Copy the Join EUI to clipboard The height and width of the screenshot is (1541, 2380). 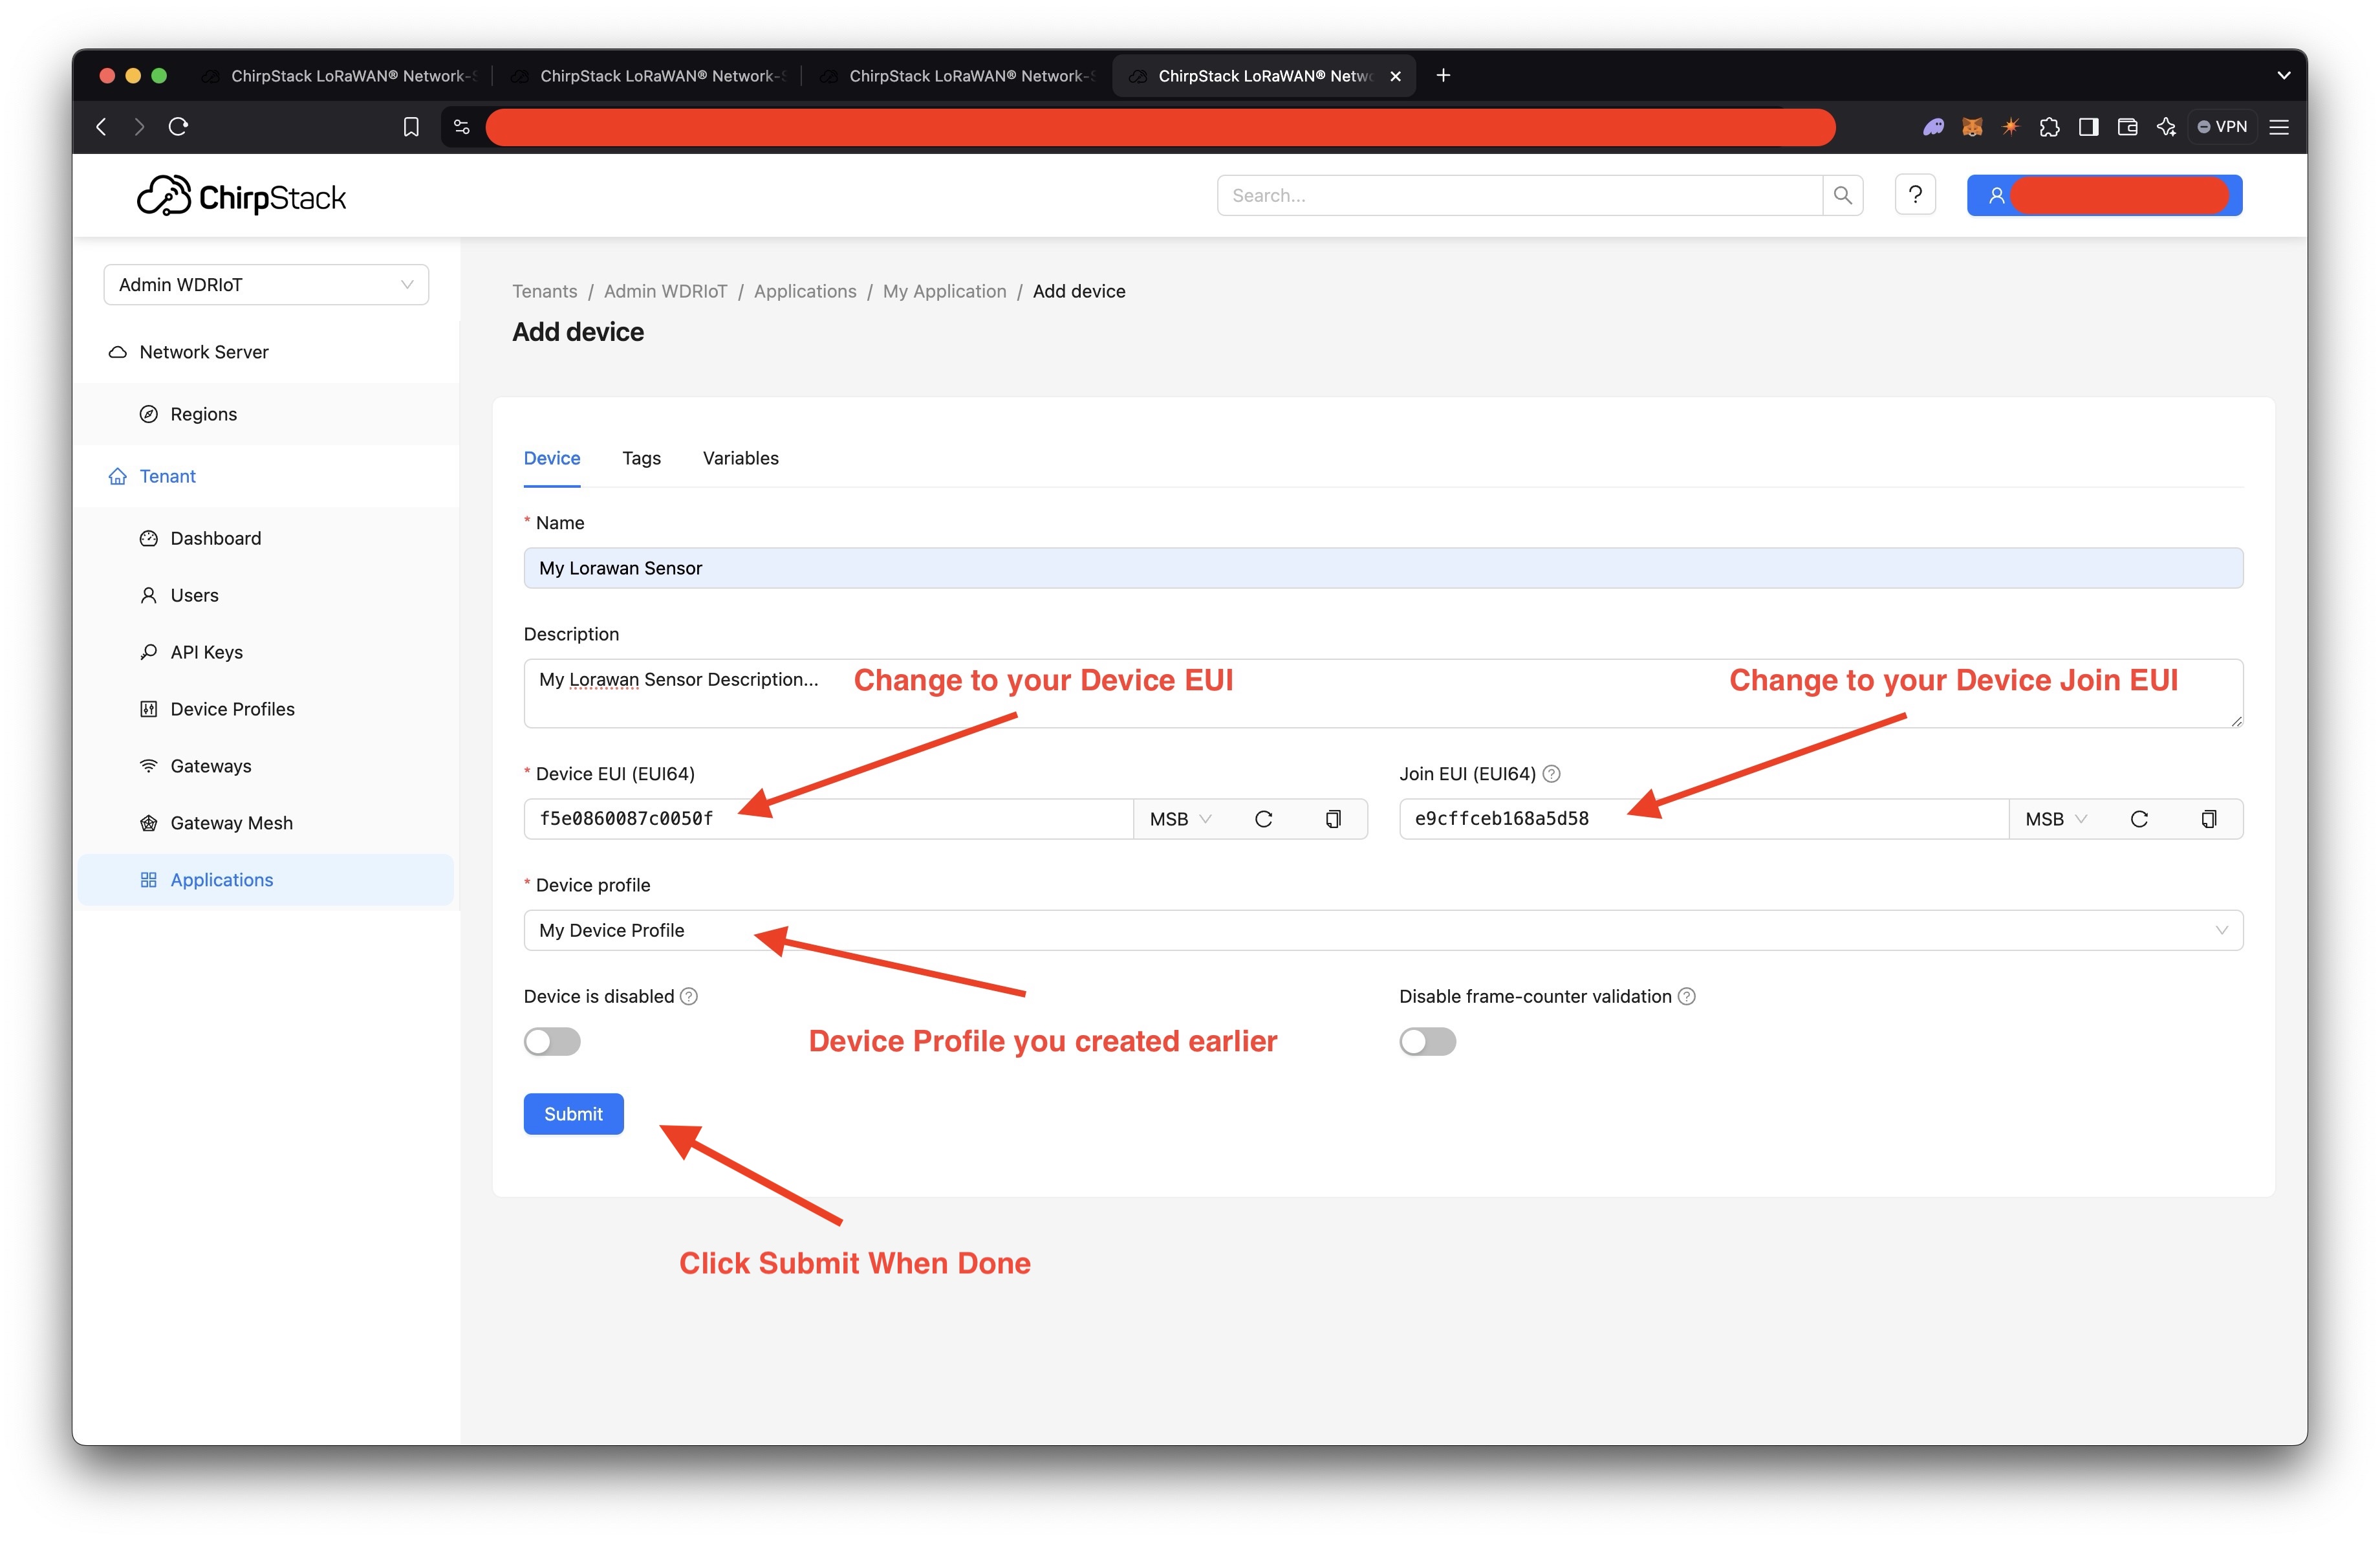[x=2209, y=819]
